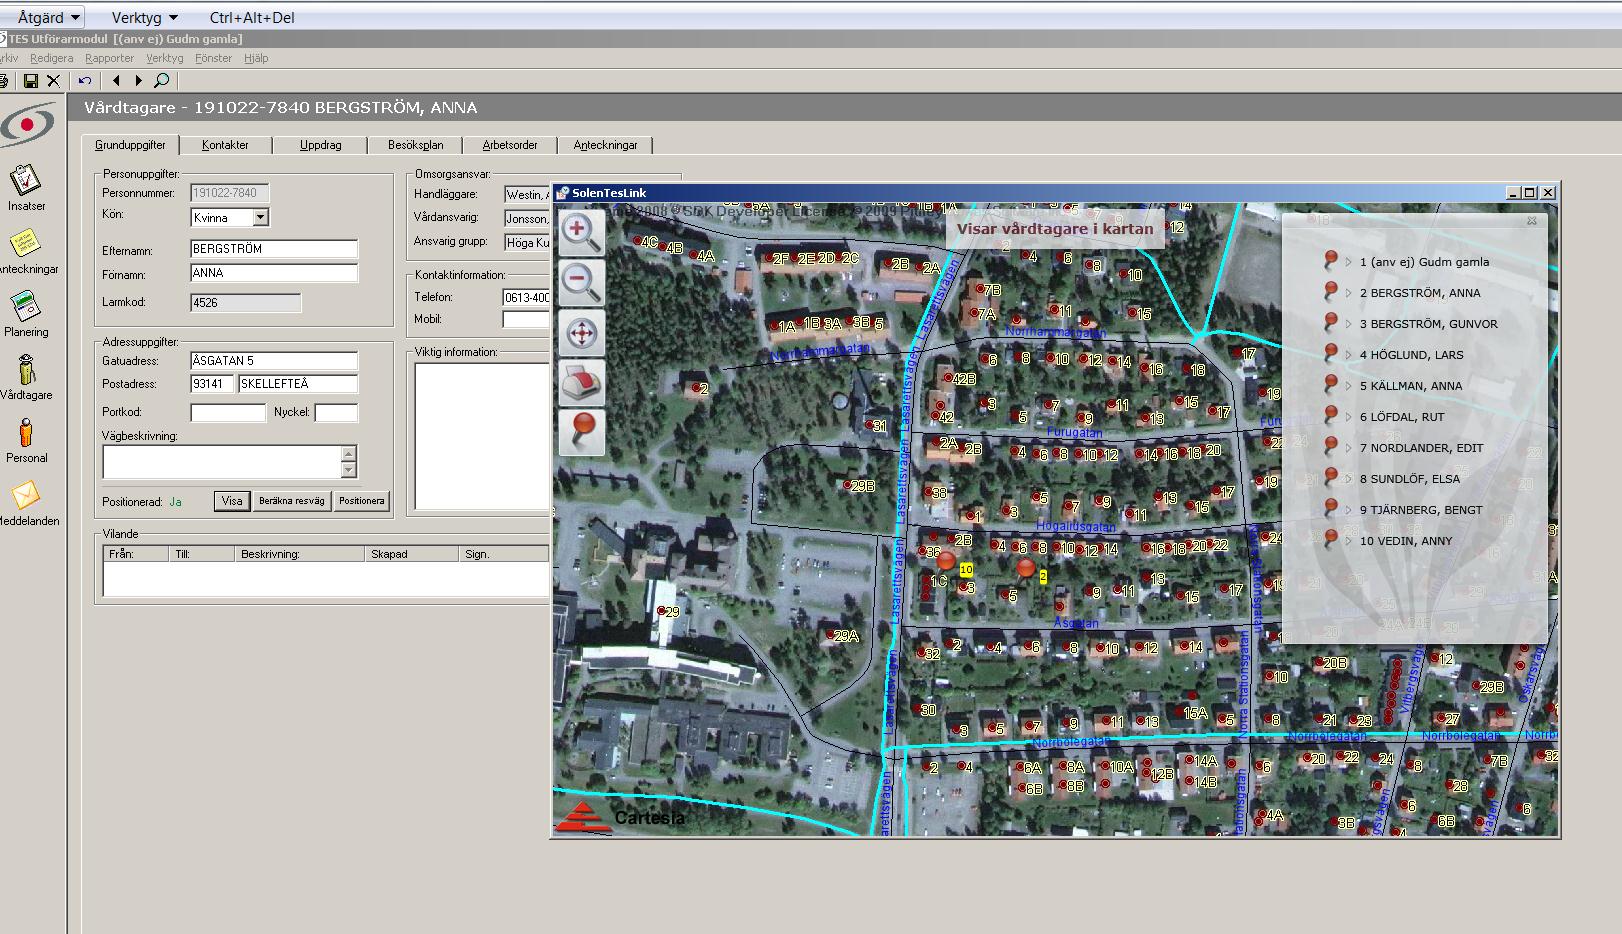Click the Förnamn field containing ANNA
1622x934 pixels.
click(274, 273)
